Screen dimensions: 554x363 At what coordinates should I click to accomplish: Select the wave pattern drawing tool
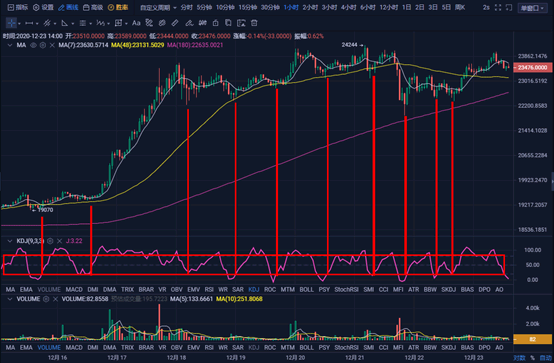tap(100, 23)
